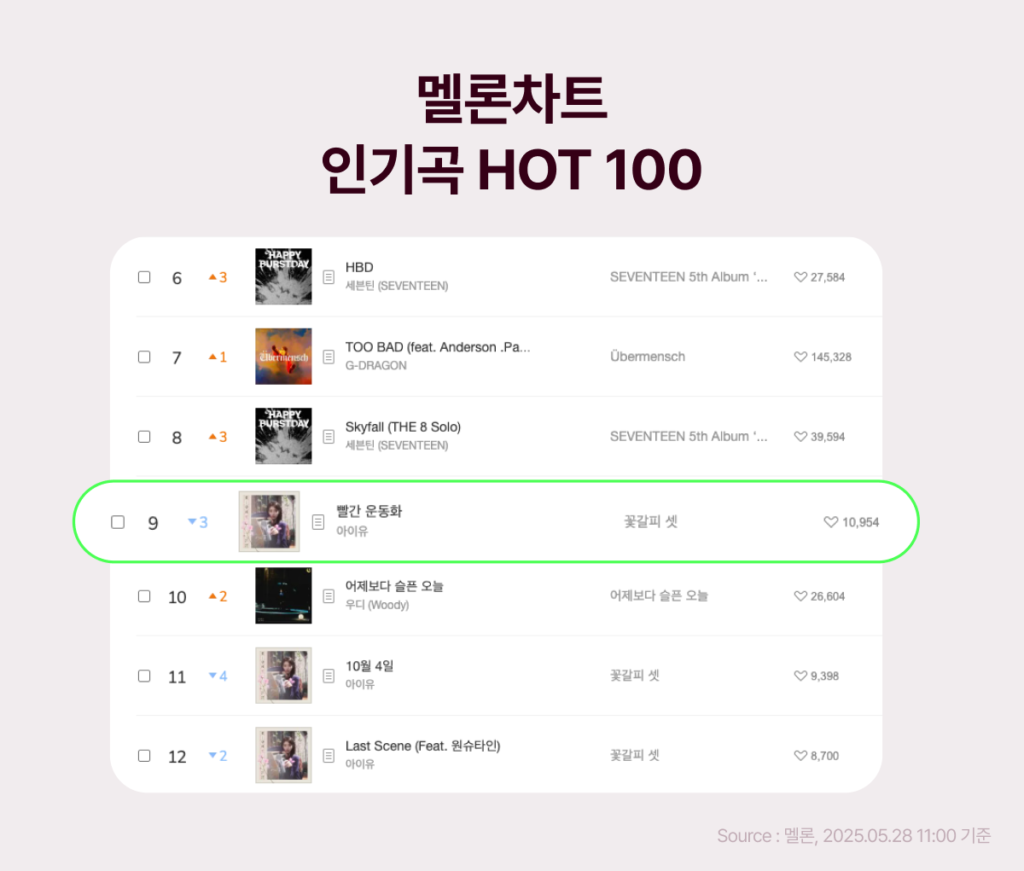The image size is (1024, 871).
Task: Tick checkbox for rank 12 Last Scene
Action: point(144,755)
